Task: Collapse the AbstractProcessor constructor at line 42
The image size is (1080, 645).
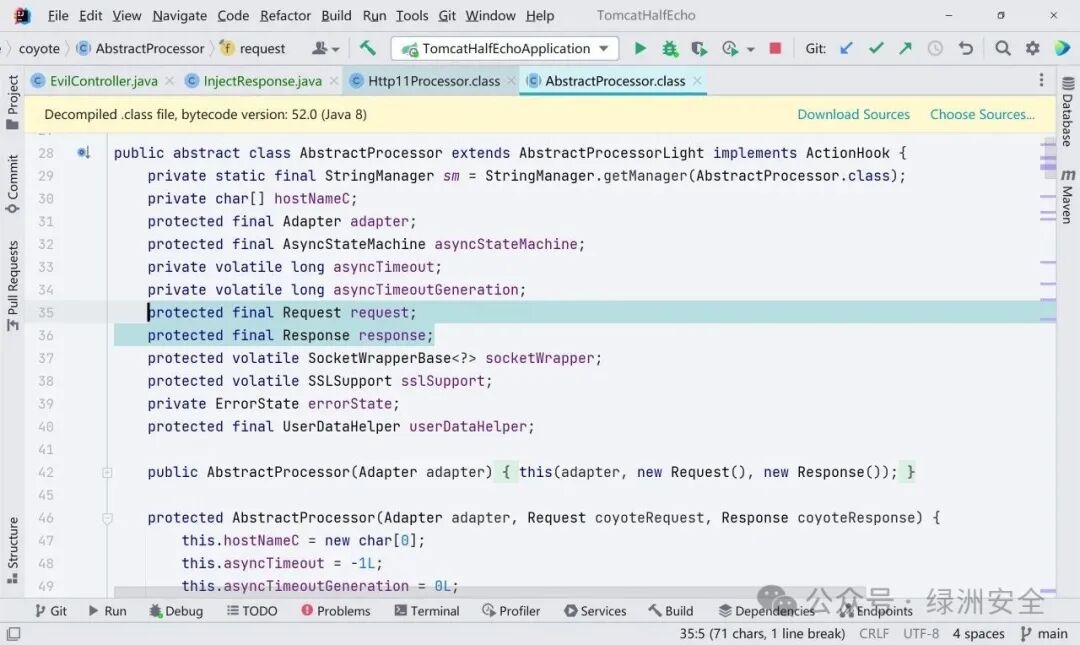Action: [x=107, y=473]
